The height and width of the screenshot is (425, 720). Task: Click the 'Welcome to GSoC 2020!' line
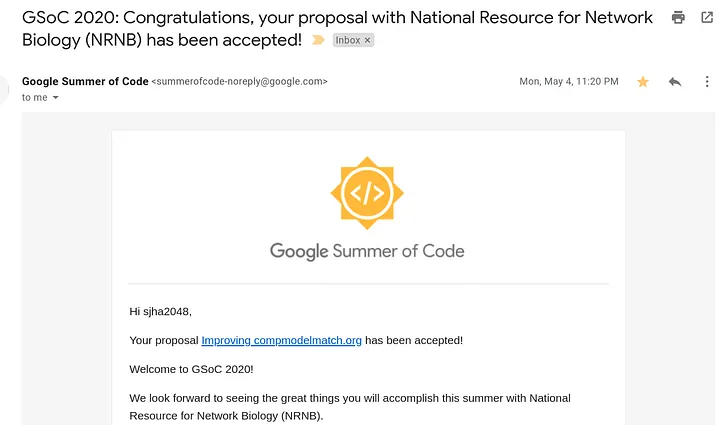tap(192, 369)
